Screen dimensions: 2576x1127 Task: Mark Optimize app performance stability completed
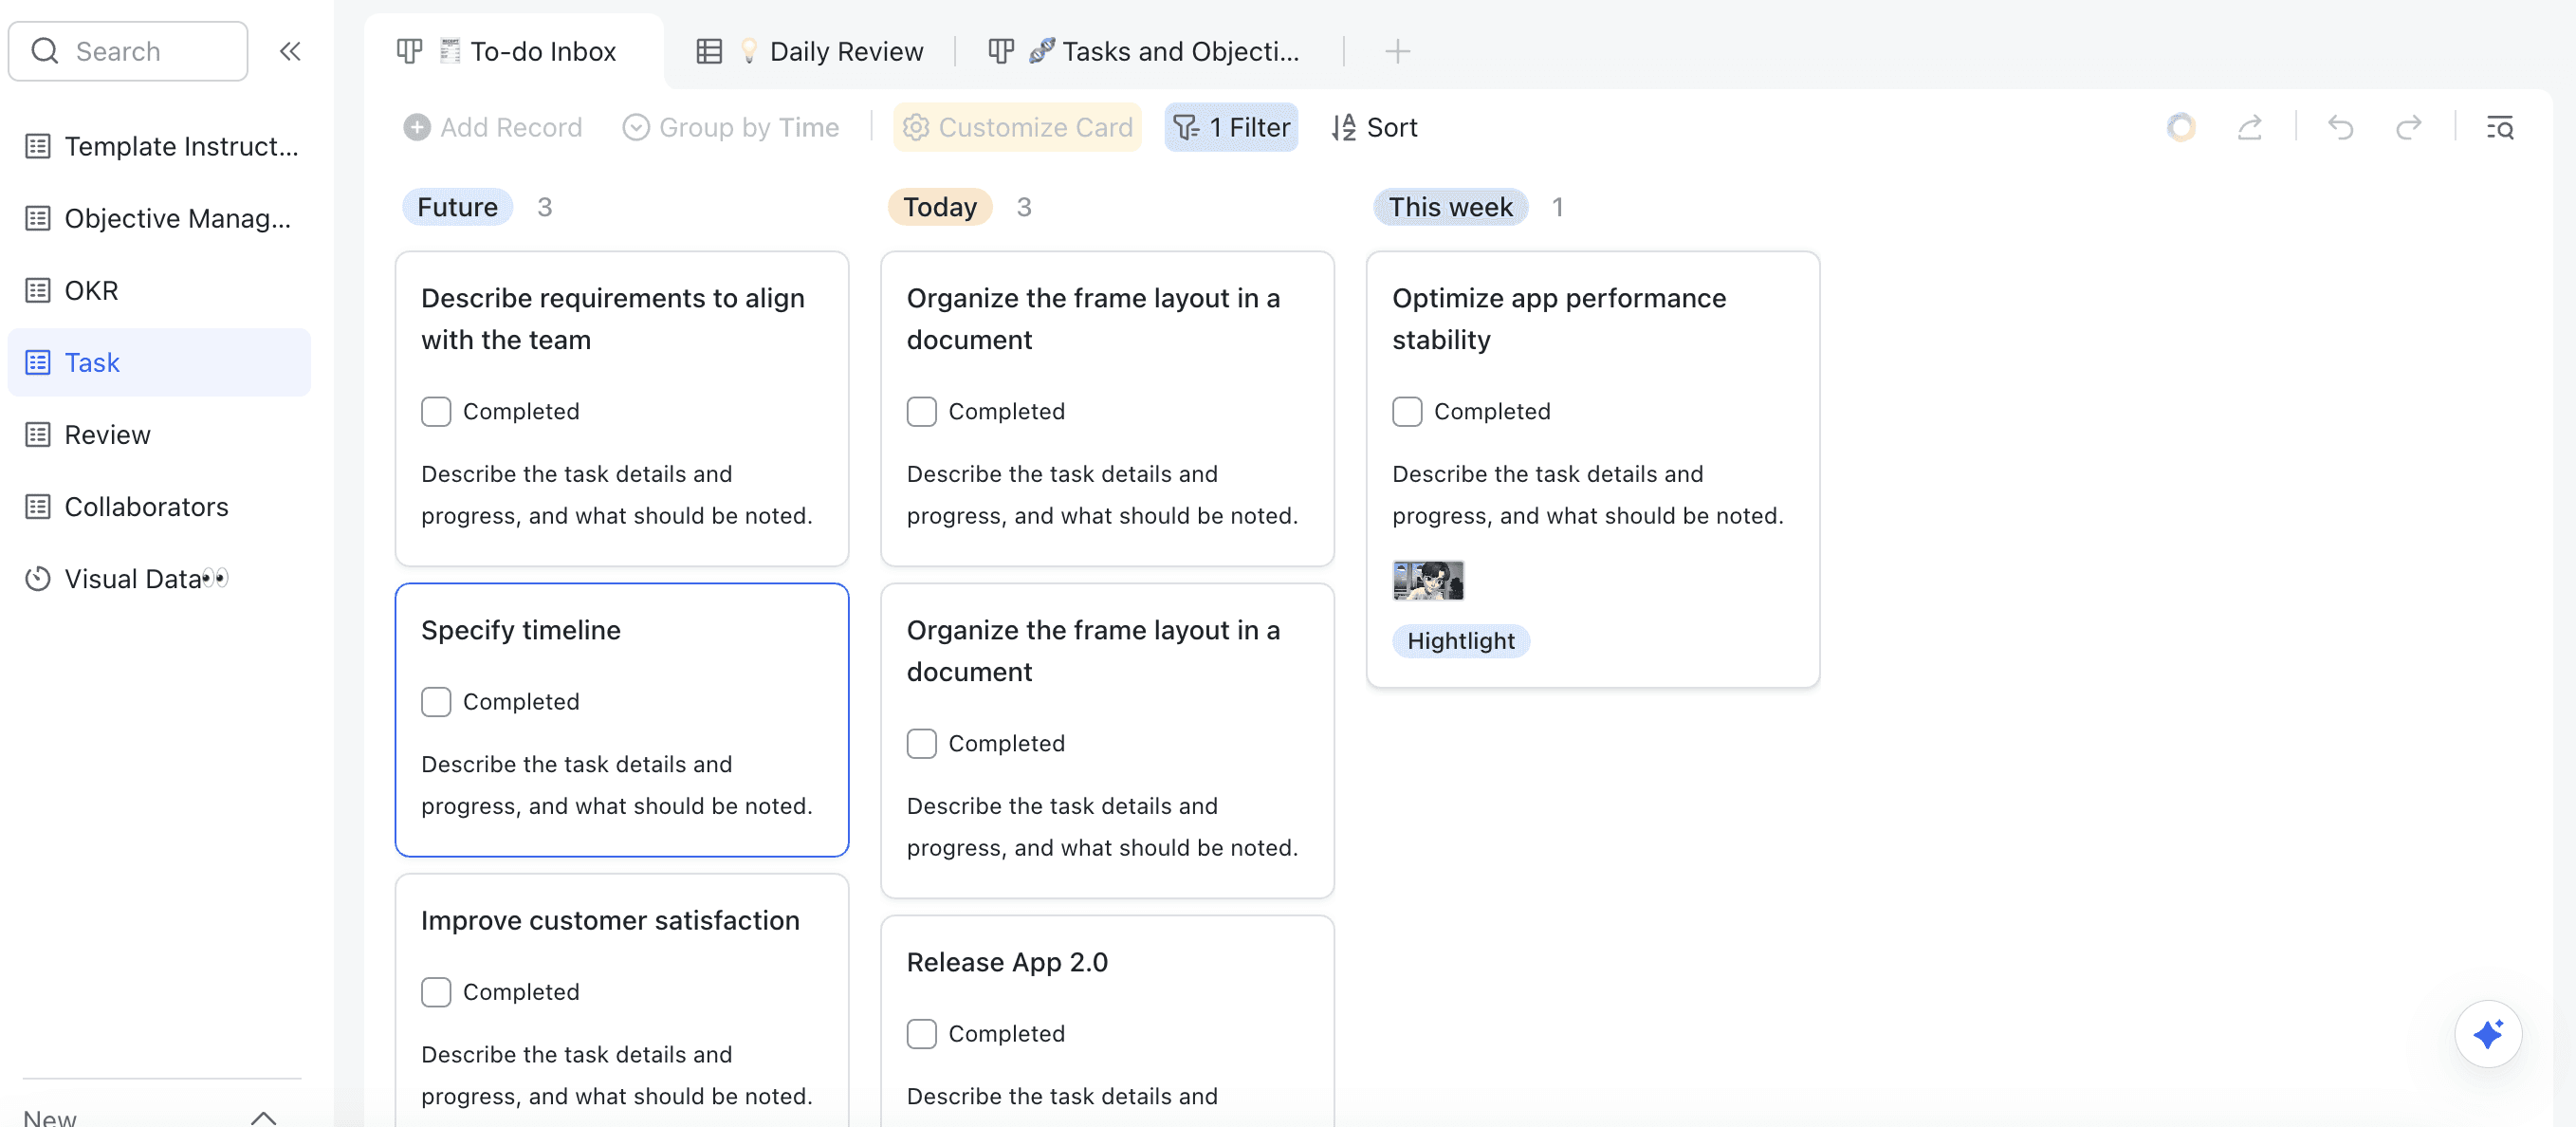1407,412
